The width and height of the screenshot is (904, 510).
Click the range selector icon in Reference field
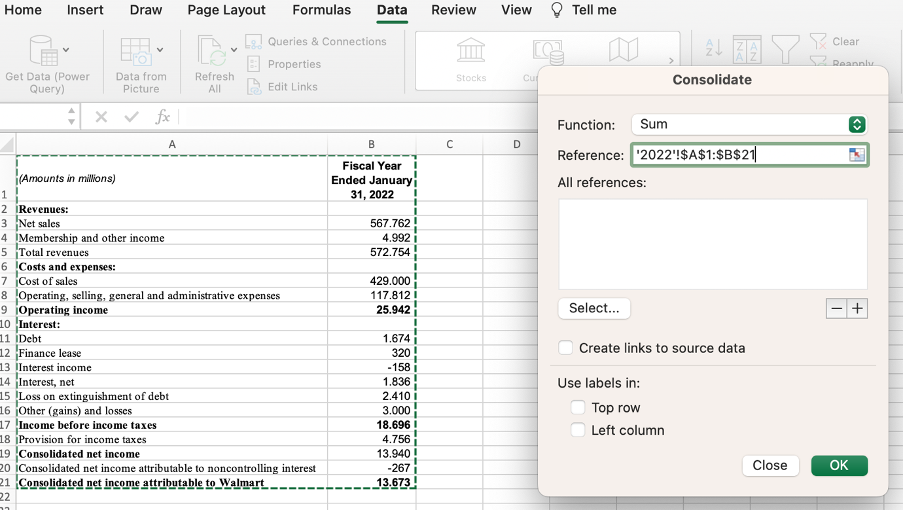pyautogui.click(x=856, y=155)
